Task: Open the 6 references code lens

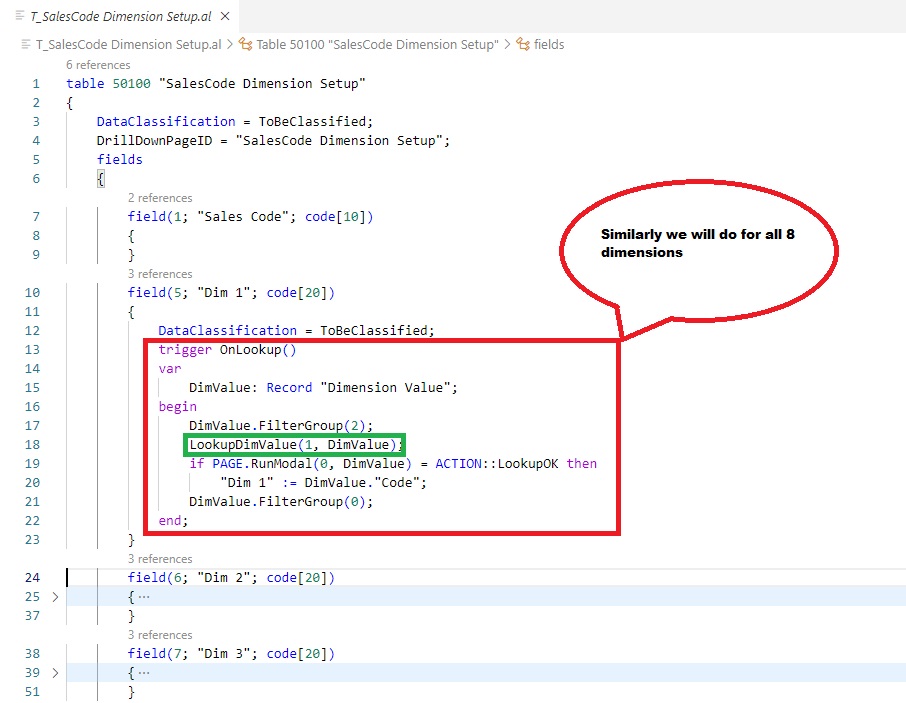Action: [98, 65]
